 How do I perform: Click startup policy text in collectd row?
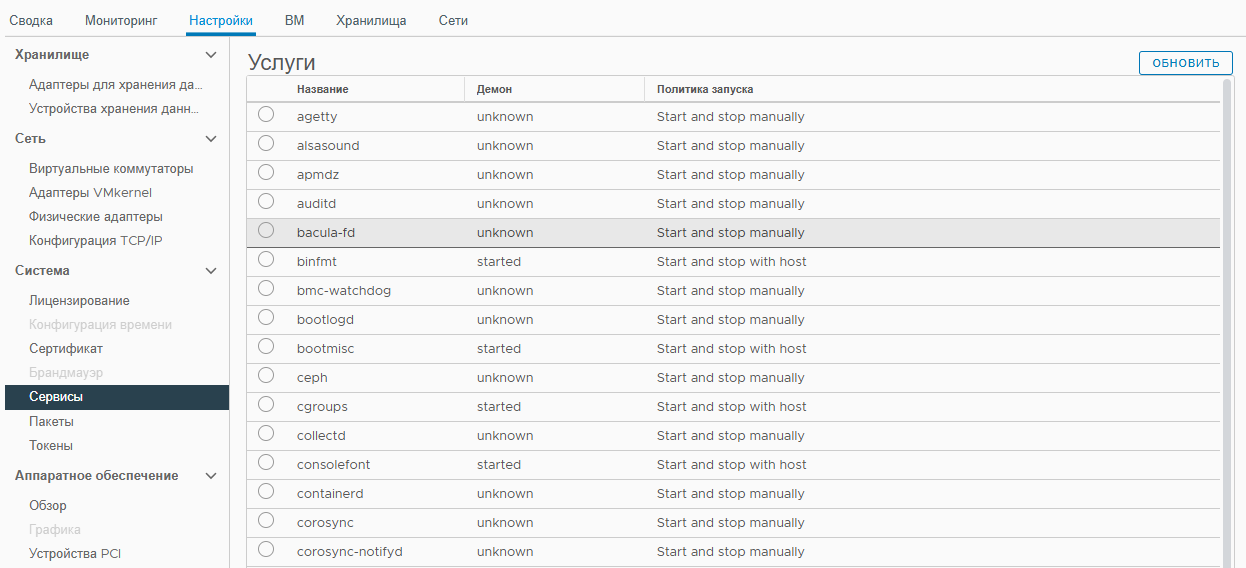coord(731,436)
